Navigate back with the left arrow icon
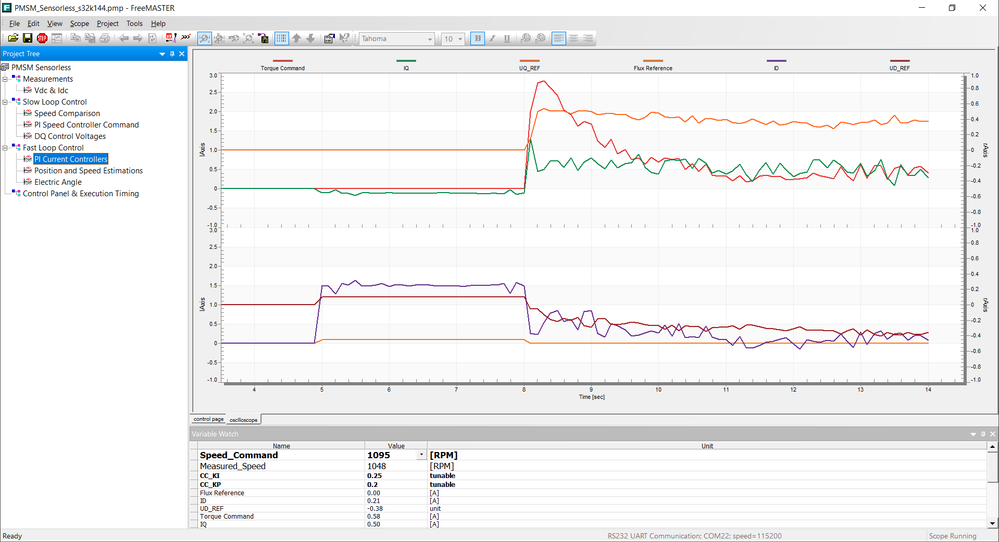This screenshot has height=542, width=999. point(124,38)
